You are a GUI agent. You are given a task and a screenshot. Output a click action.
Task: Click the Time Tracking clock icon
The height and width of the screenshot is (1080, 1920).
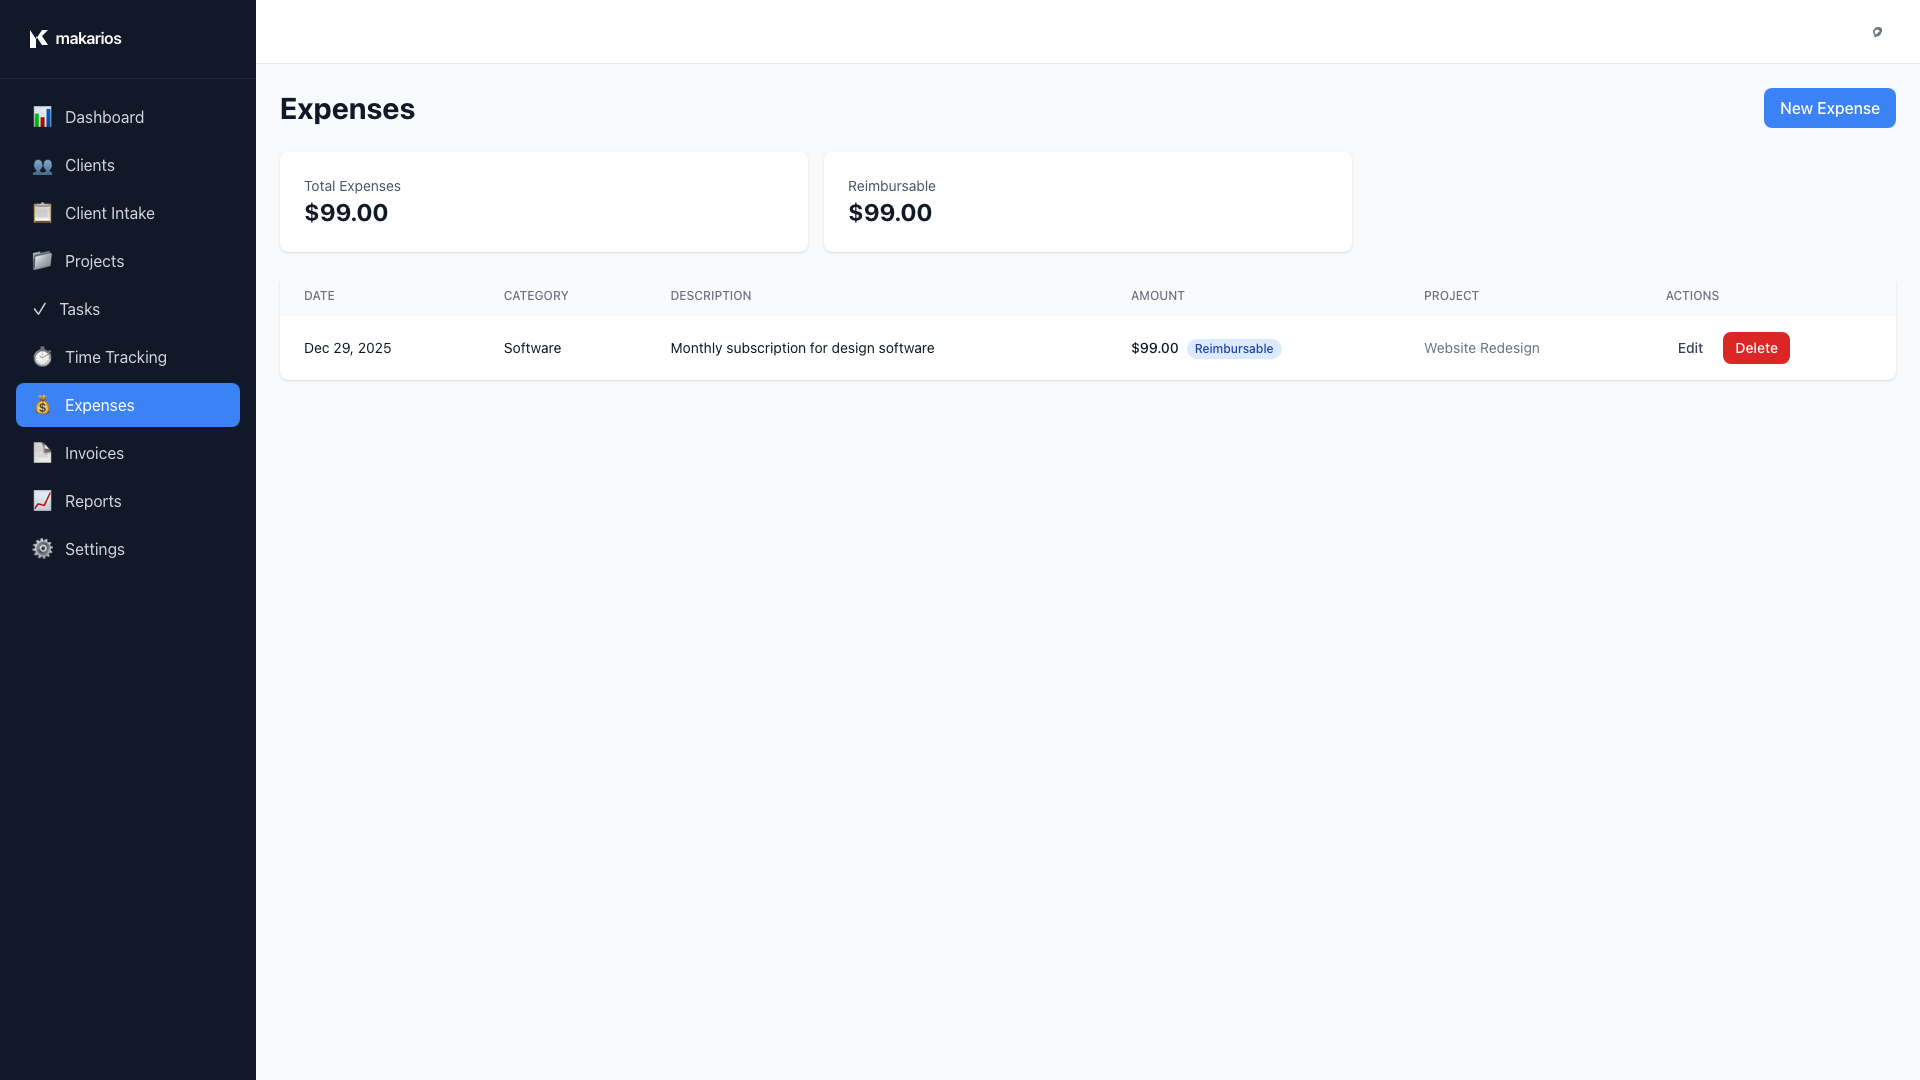point(42,357)
